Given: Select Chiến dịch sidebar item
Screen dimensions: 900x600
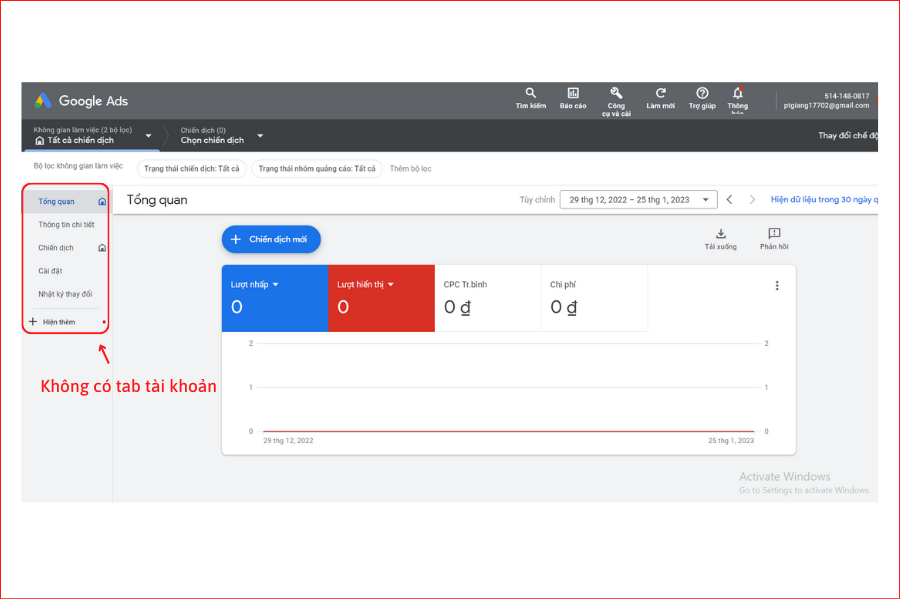Looking at the screenshot, I should click(56, 248).
